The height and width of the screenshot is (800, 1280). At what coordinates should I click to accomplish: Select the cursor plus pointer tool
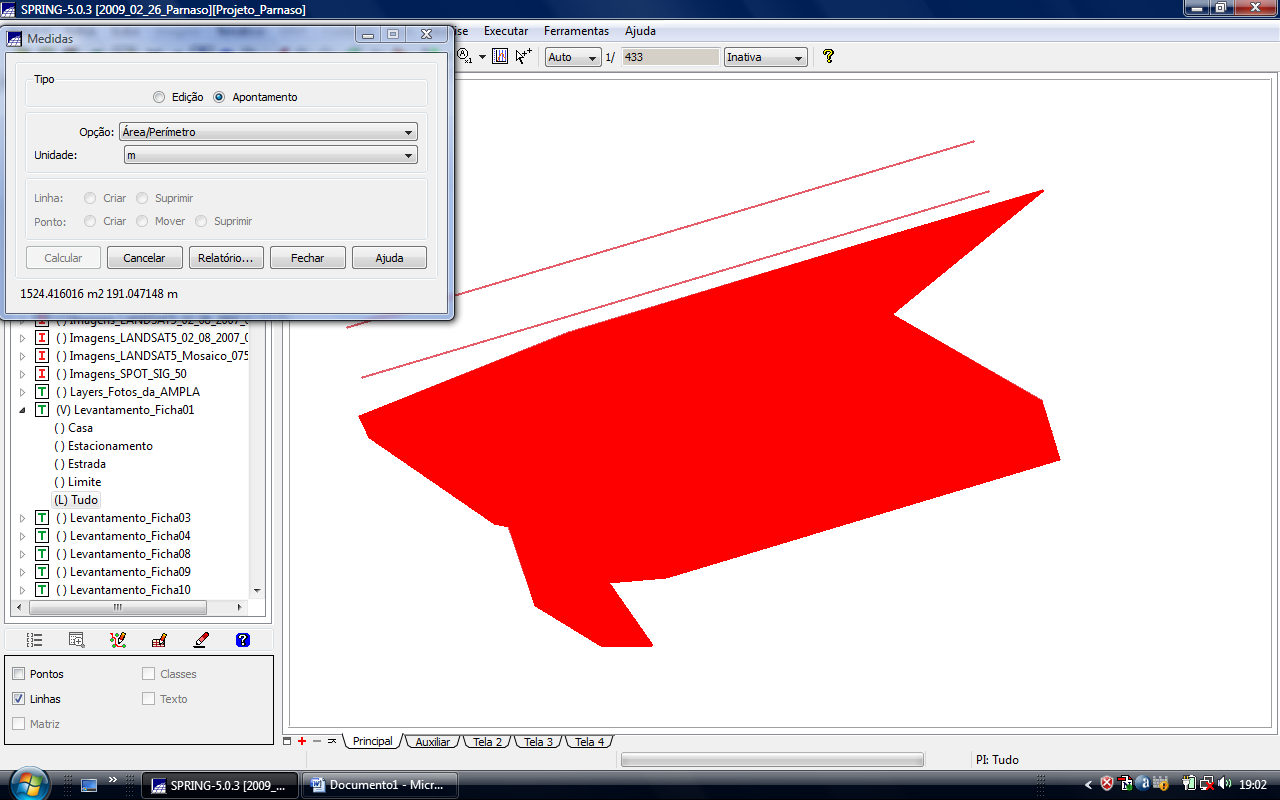pyautogui.click(x=523, y=57)
